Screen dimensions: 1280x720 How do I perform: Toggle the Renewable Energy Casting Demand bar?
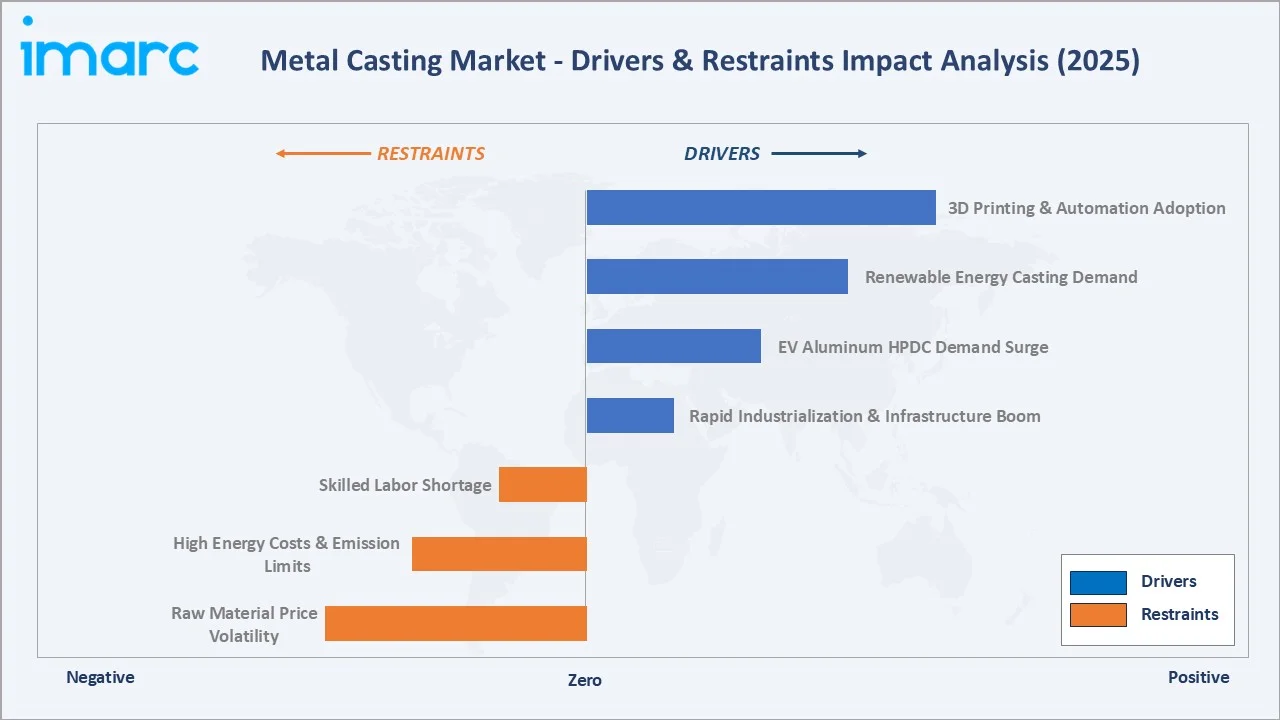(716, 276)
